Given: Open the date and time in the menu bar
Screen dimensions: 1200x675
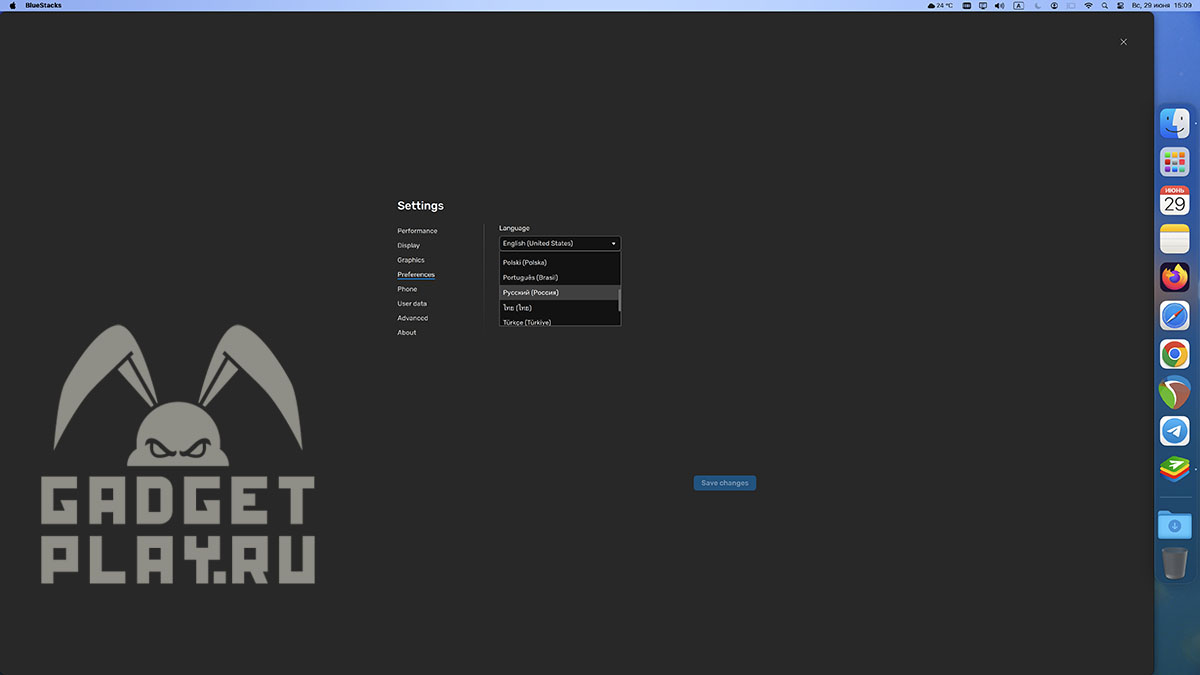Looking at the screenshot, I should 1161,5.
